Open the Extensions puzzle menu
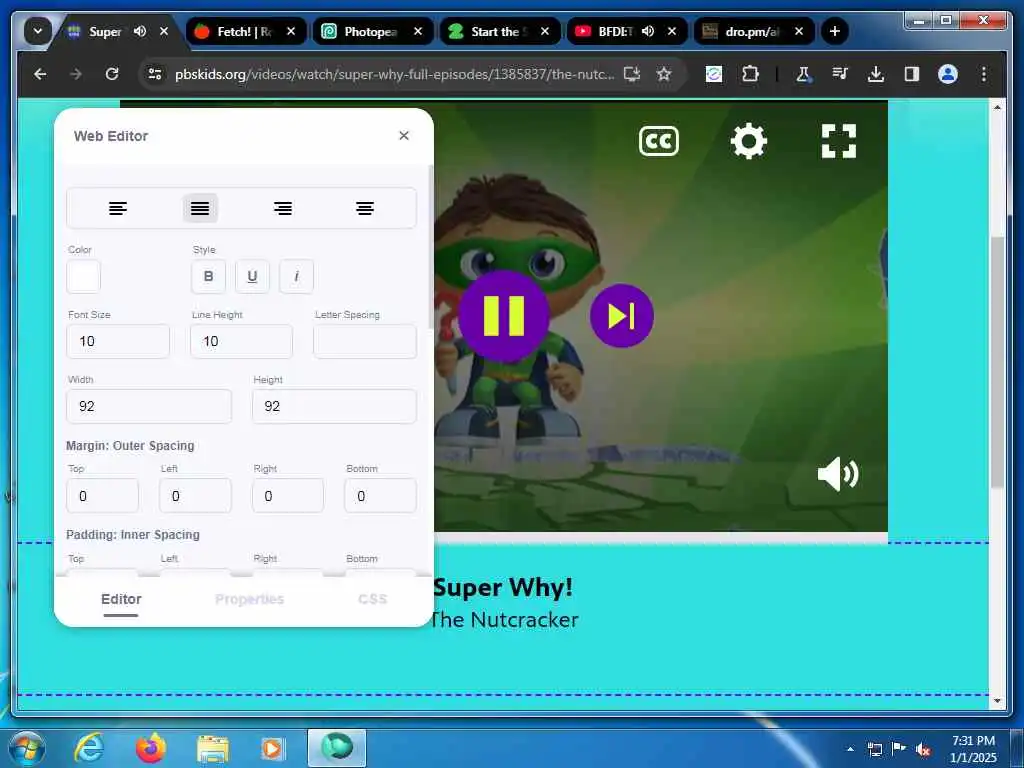The height and width of the screenshot is (768, 1024). pyautogui.click(x=750, y=74)
